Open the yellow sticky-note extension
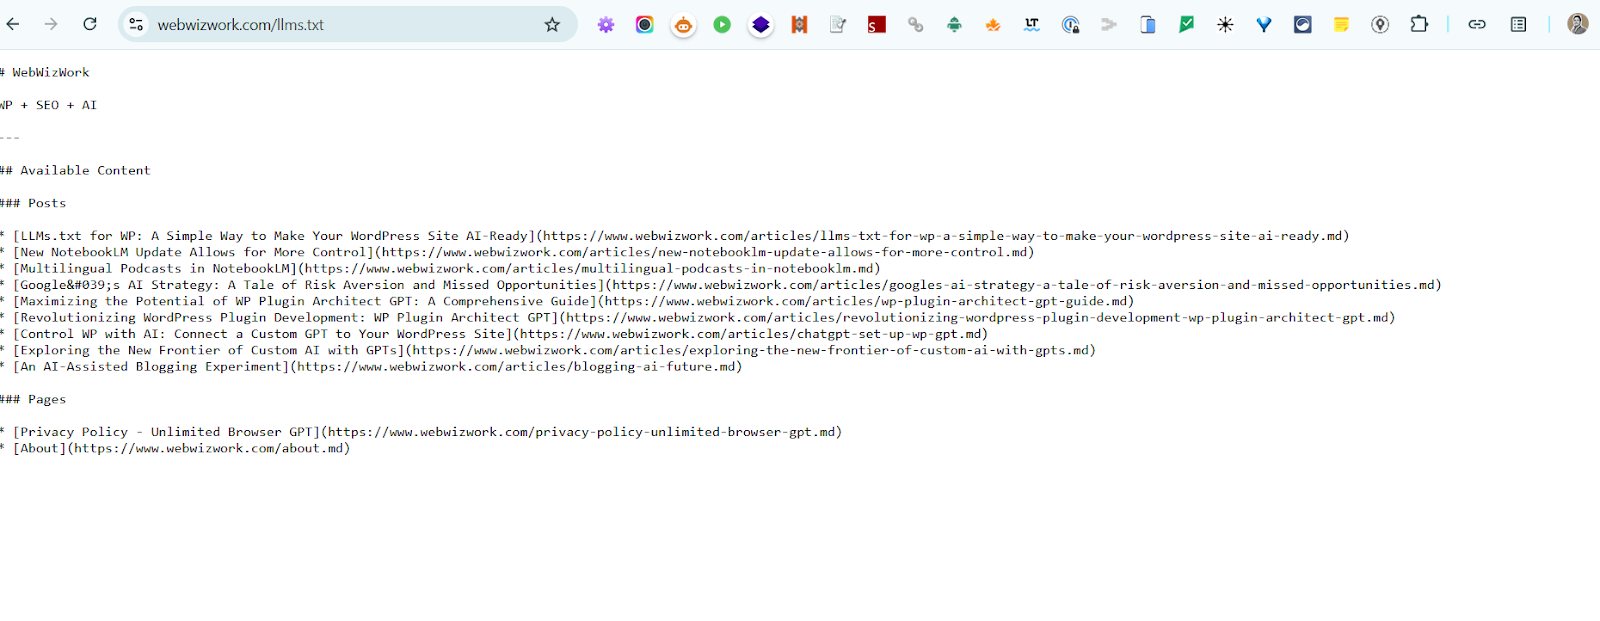Image resolution: width=1600 pixels, height=621 pixels. tap(1342, 25)
